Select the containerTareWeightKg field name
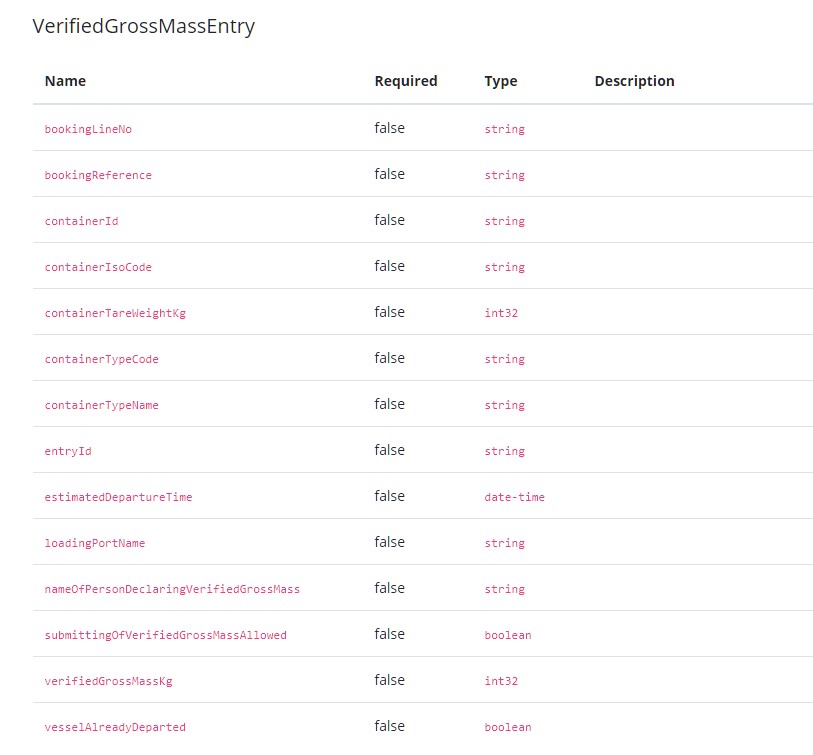This screenshot has height=755, width=813. click(115, 313)
